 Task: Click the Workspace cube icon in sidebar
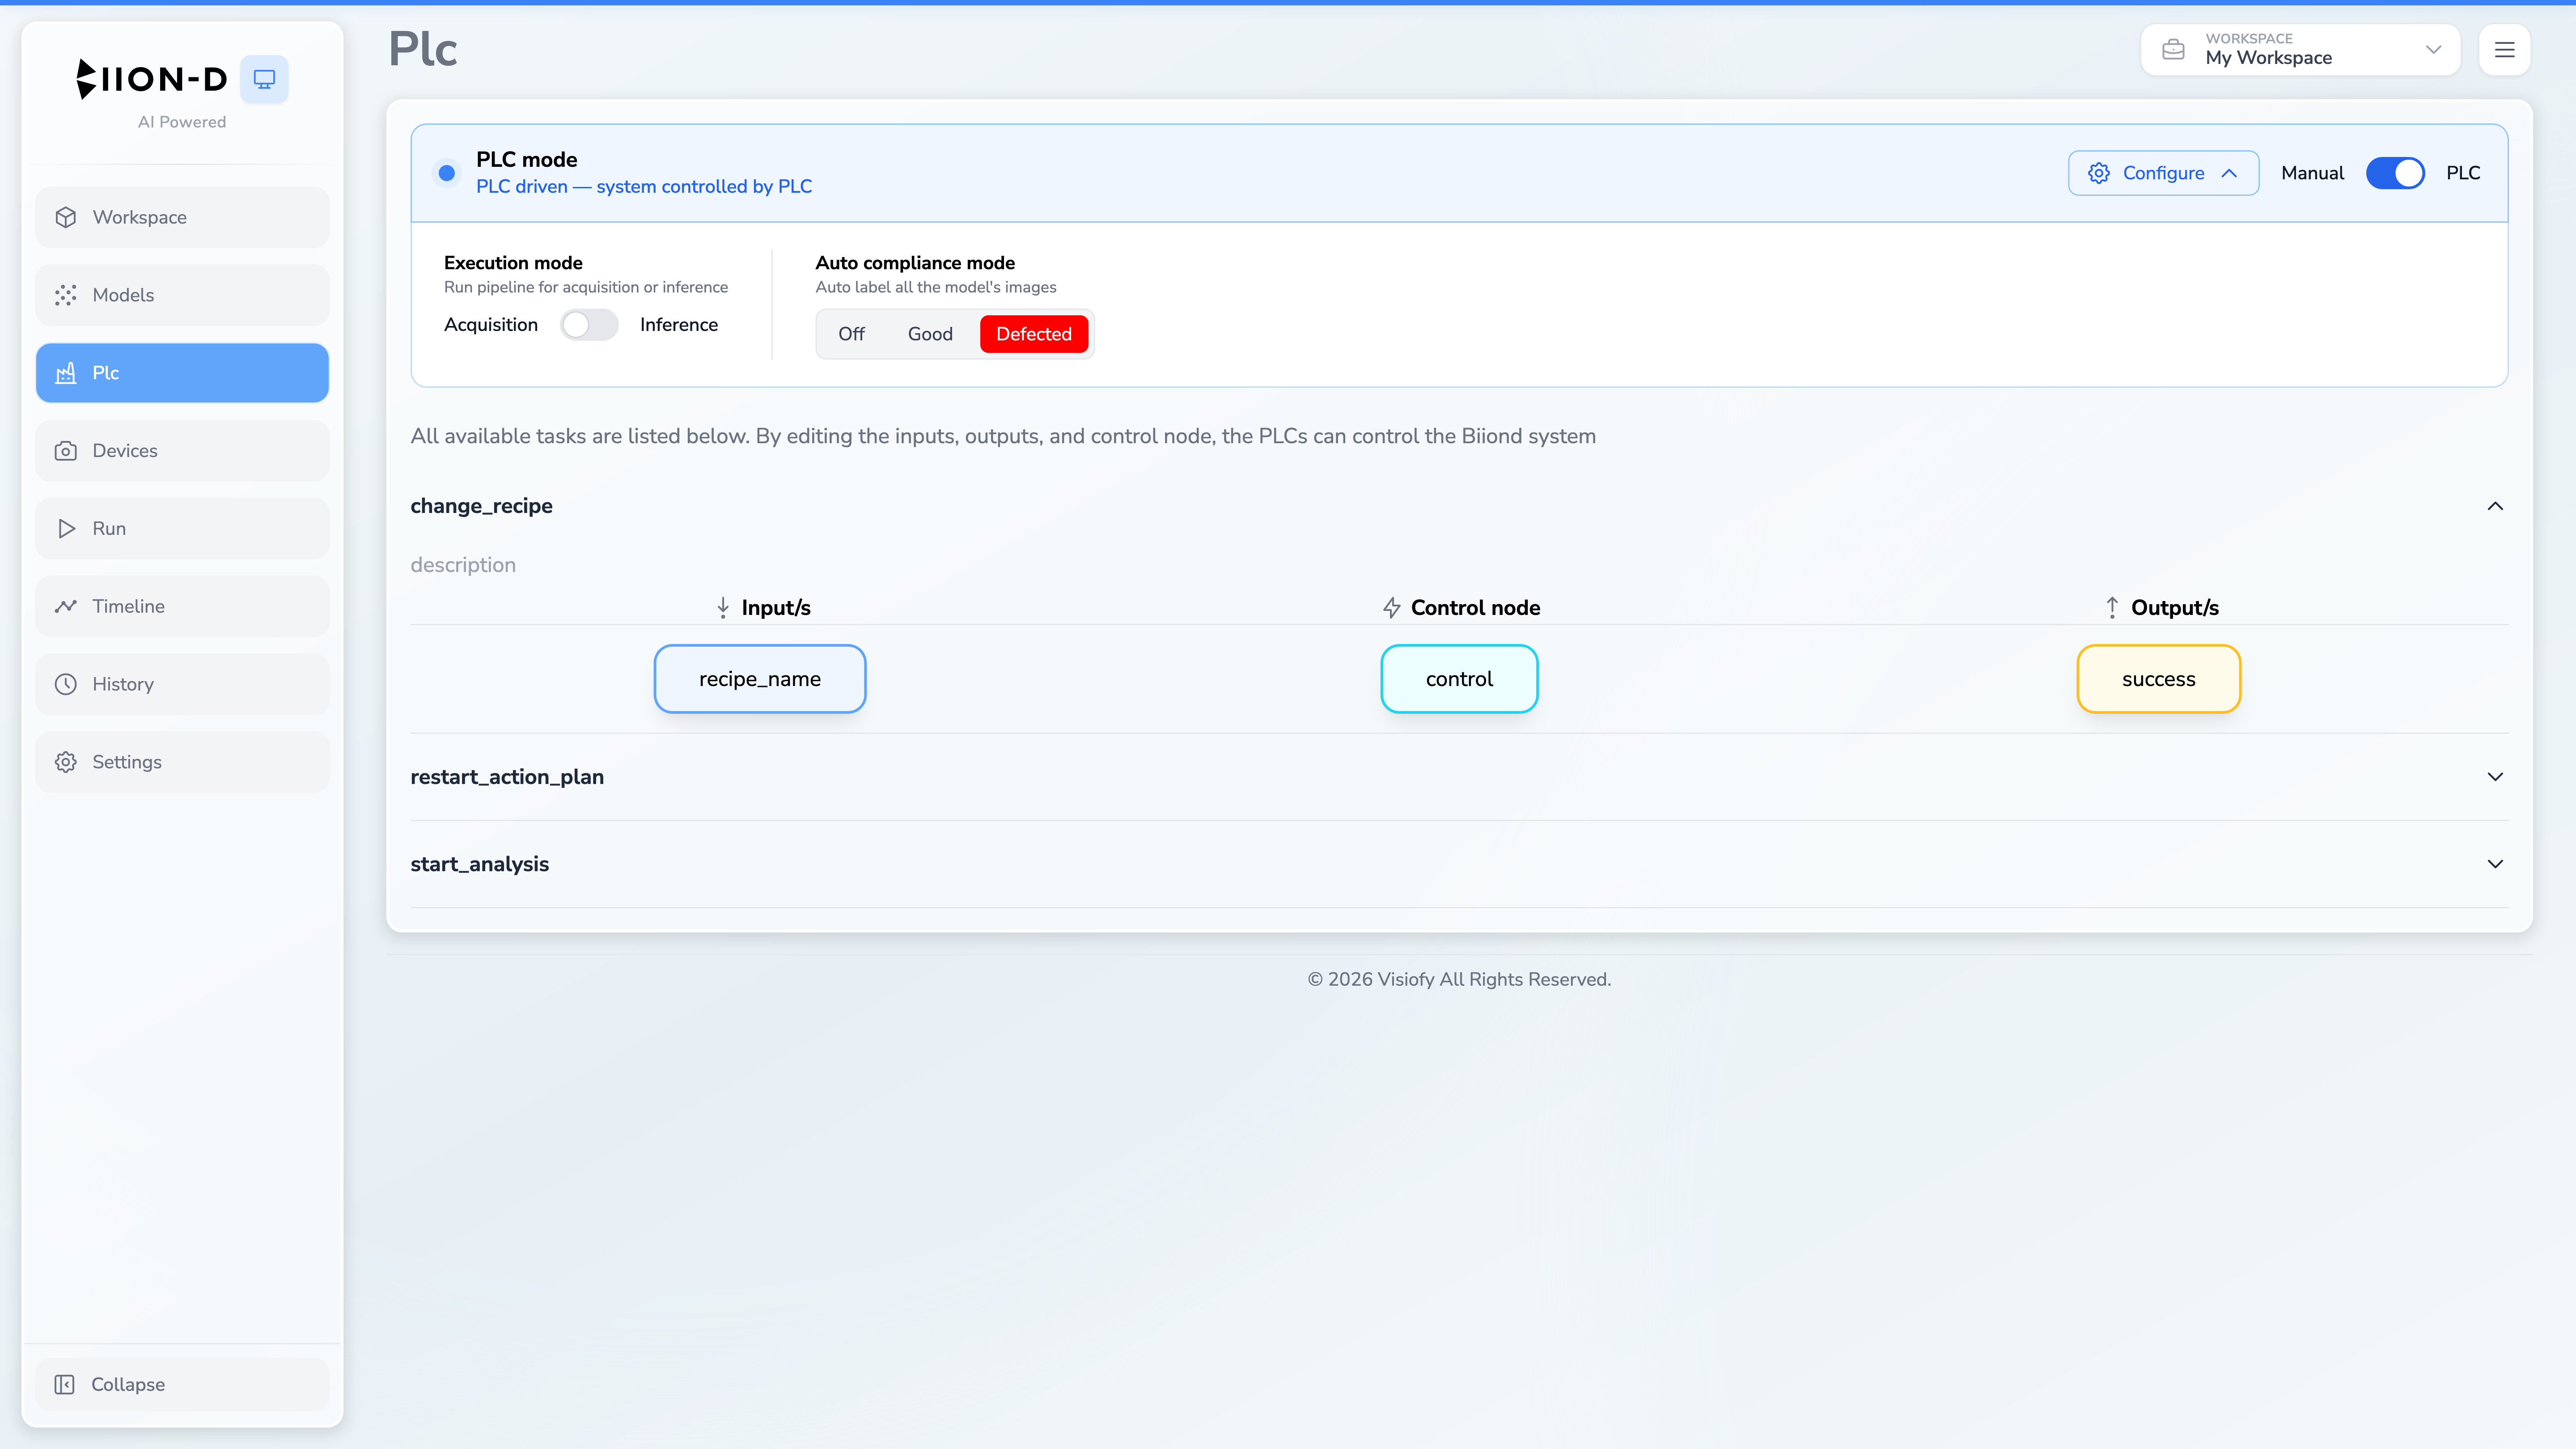(66, 217)
